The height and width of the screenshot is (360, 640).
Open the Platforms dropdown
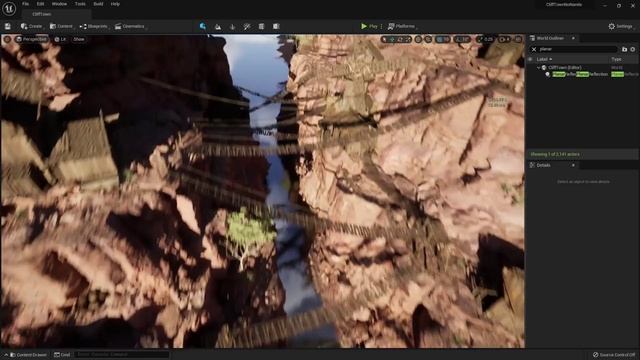[402, 26]
